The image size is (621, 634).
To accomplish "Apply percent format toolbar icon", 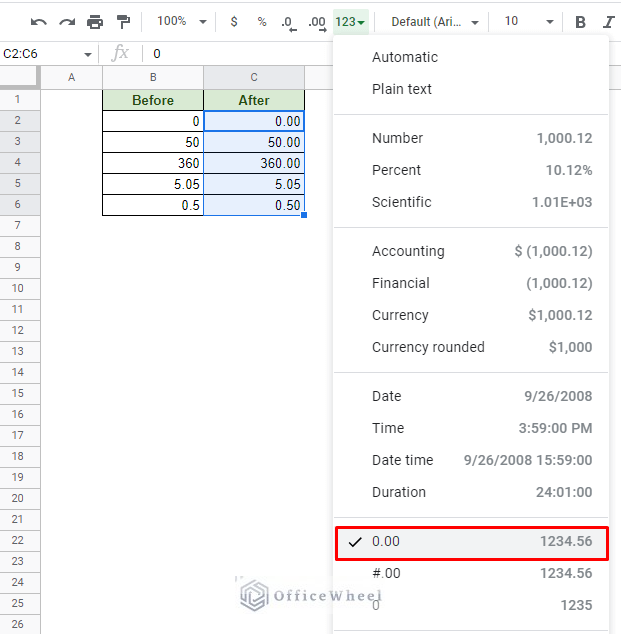I will pyautogui.click(x=262, y=21).
